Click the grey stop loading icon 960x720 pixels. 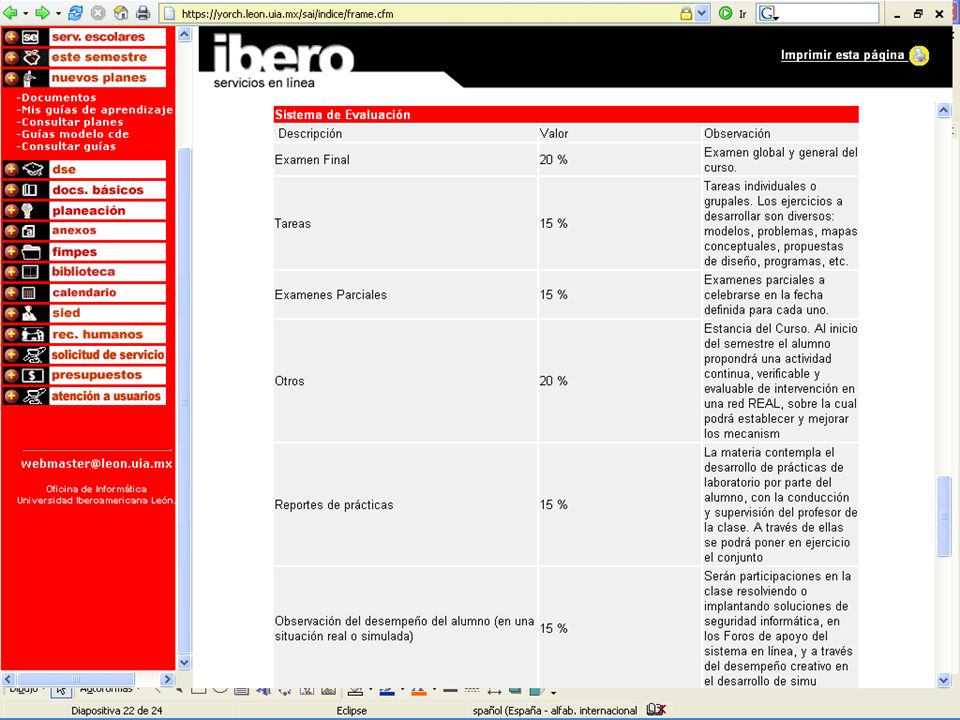(98, 13)
